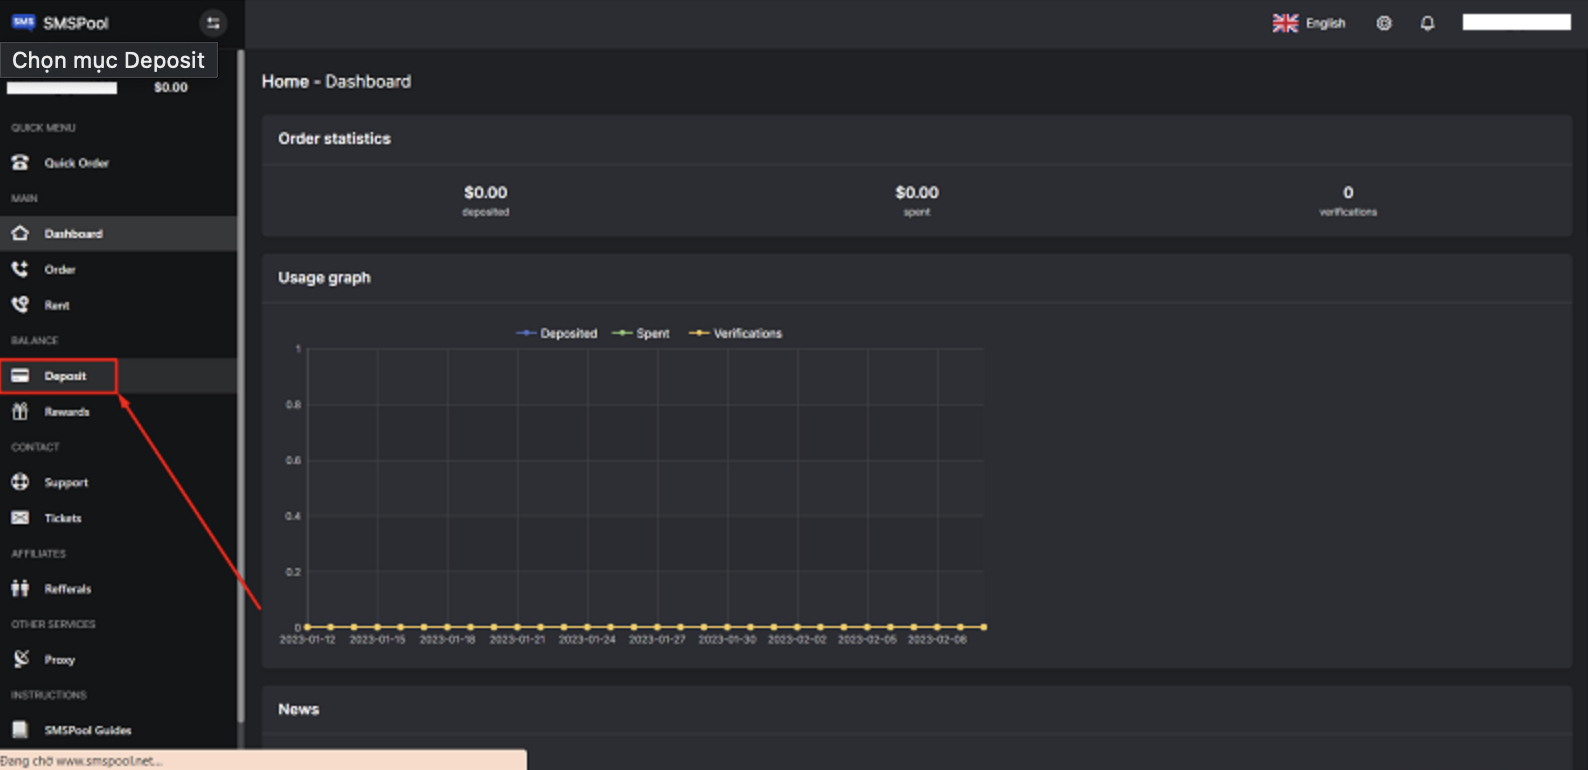
Task: Toggle Verifications series in graph legend
Action: [736, 333]
